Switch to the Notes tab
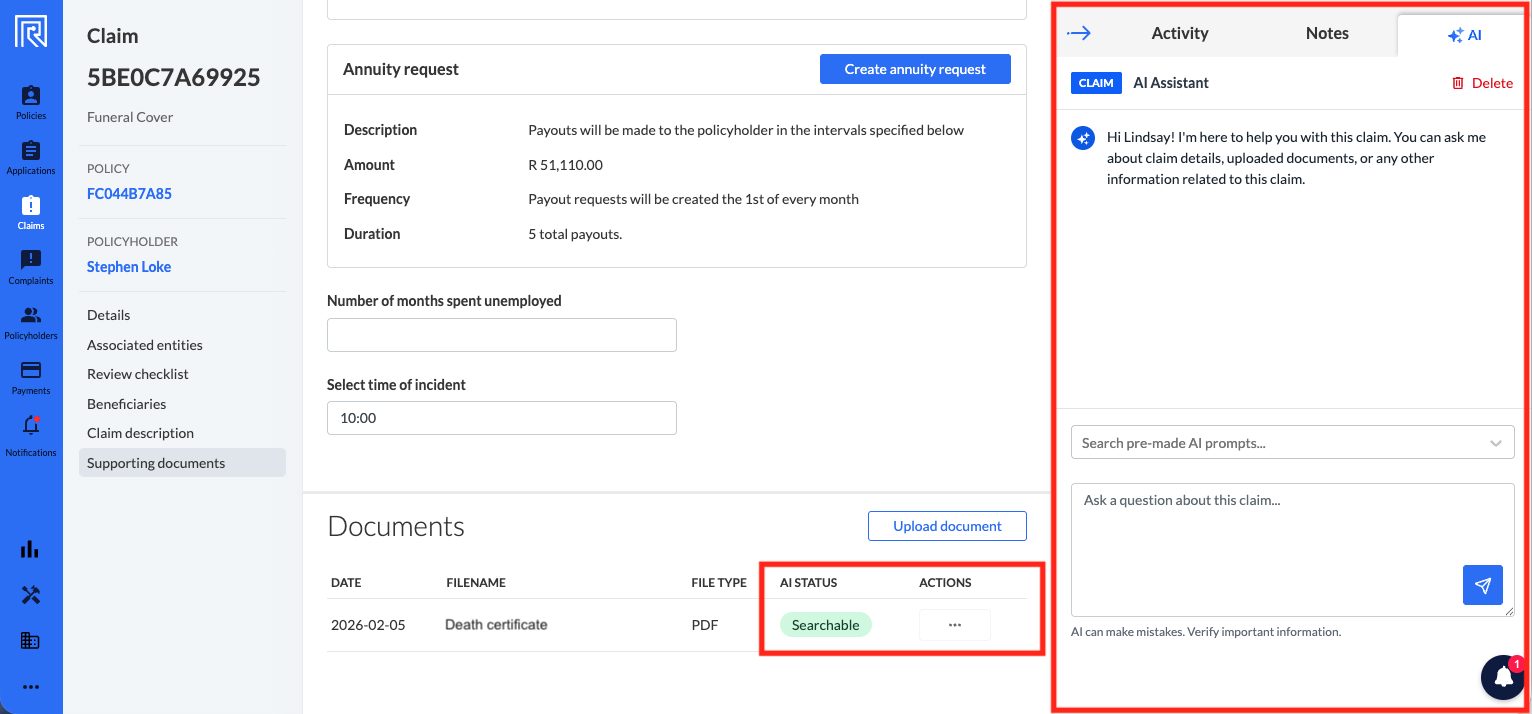The width and height of the screenshot is (1532, 714). 1327,33
